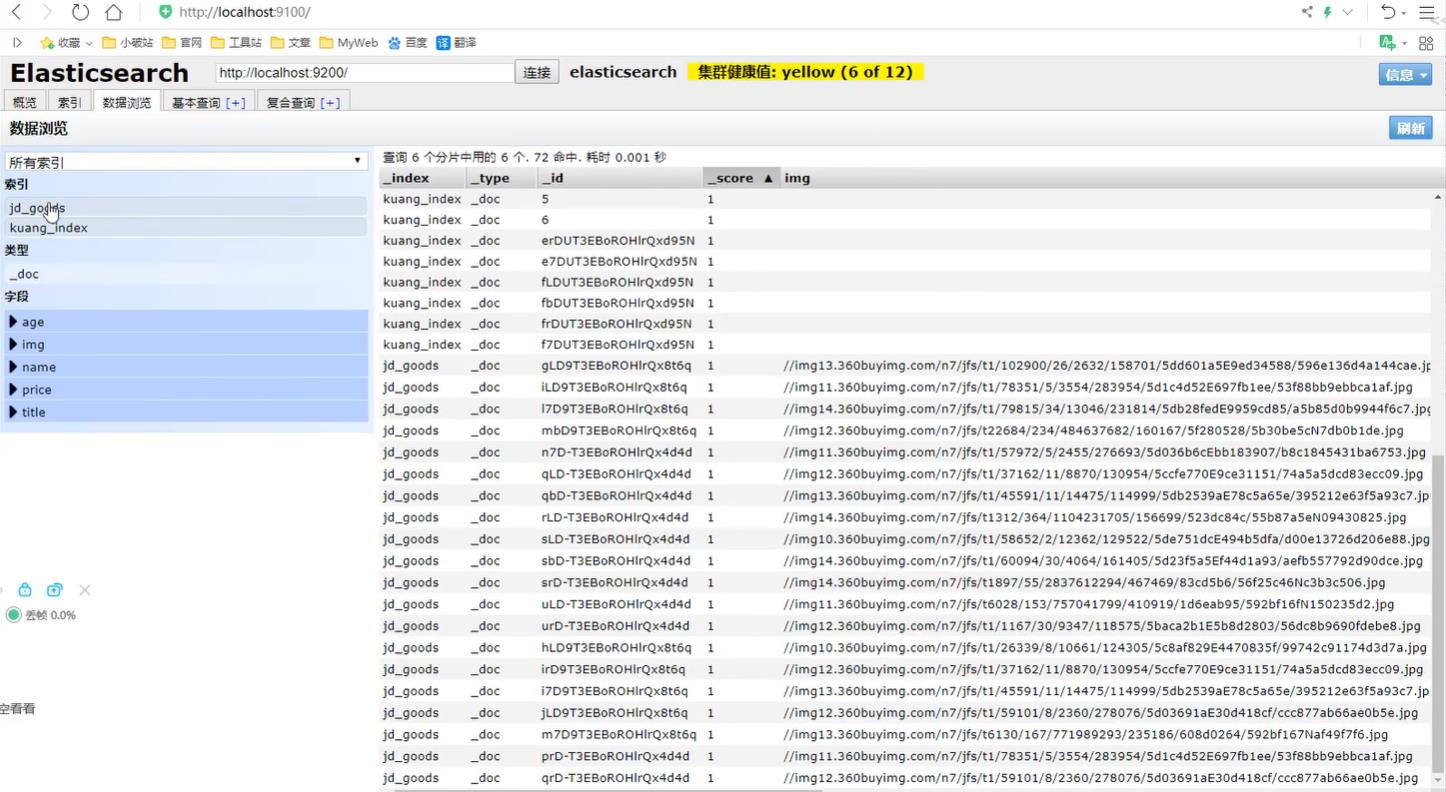Click the browser forward arrow
Image resolution: width=1446 pixels, height=792 pixels.
click(47, 12)
